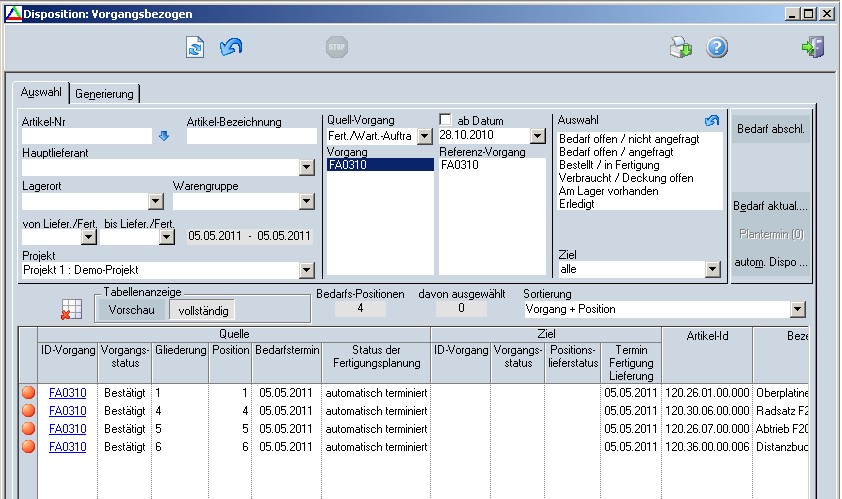Screen dimensions: 842x499
Task: Enable the 'ab Datum' checkbox
Action: tap(446, 120)
